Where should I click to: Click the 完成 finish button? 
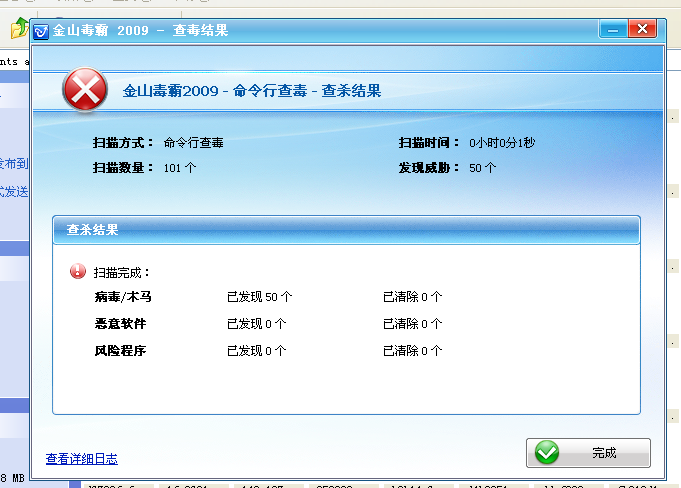pyautogui.click(x=588, y=453)
